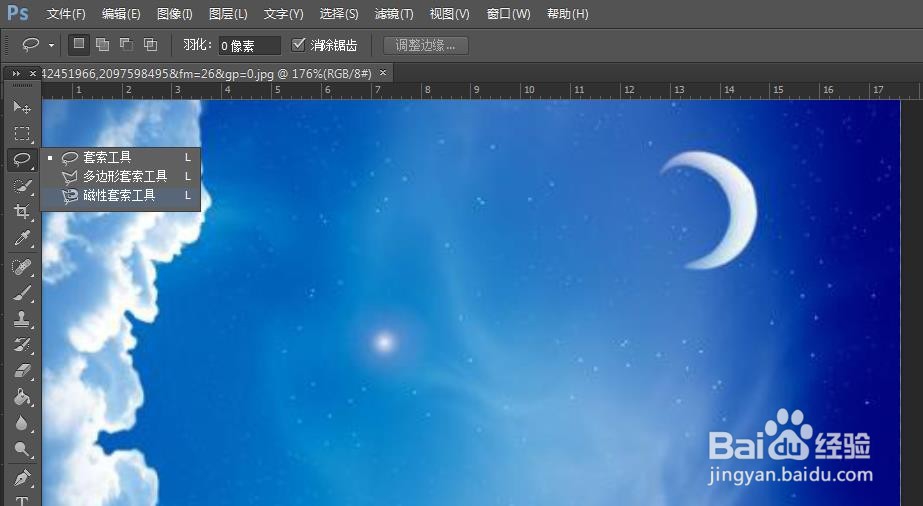Close the jpg document tab
The image size is (923, 506).
click(383, 73)
